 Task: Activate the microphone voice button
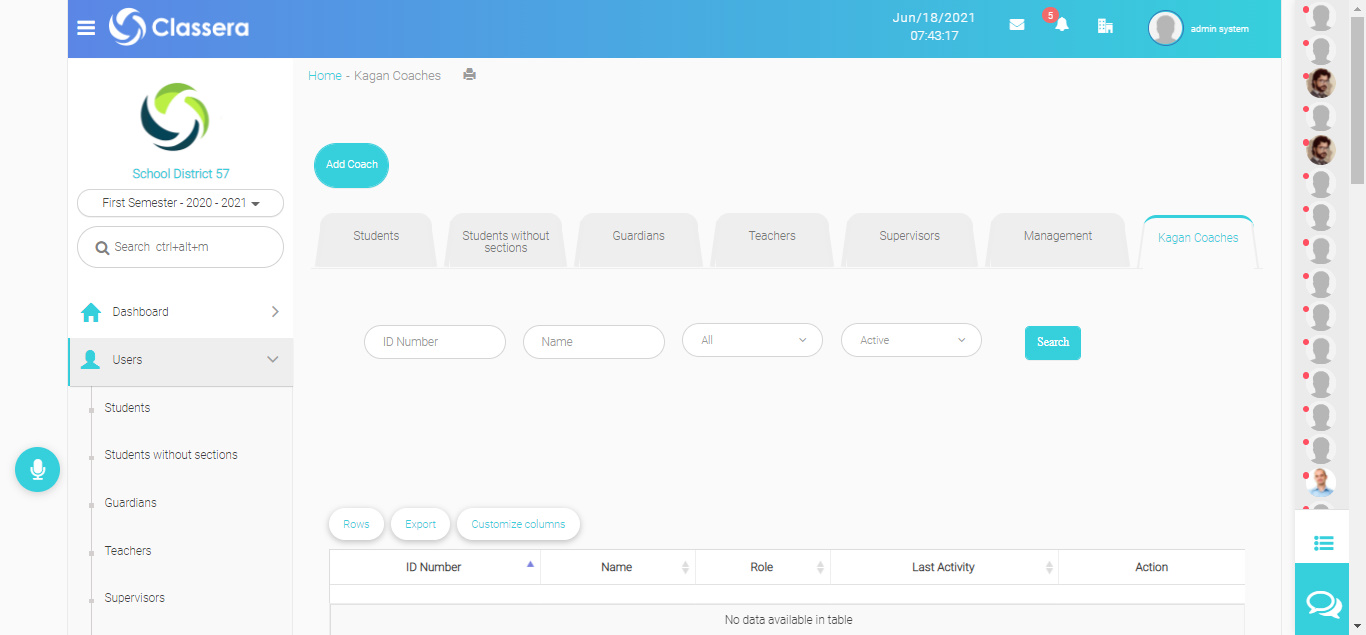tap(37, 469)
